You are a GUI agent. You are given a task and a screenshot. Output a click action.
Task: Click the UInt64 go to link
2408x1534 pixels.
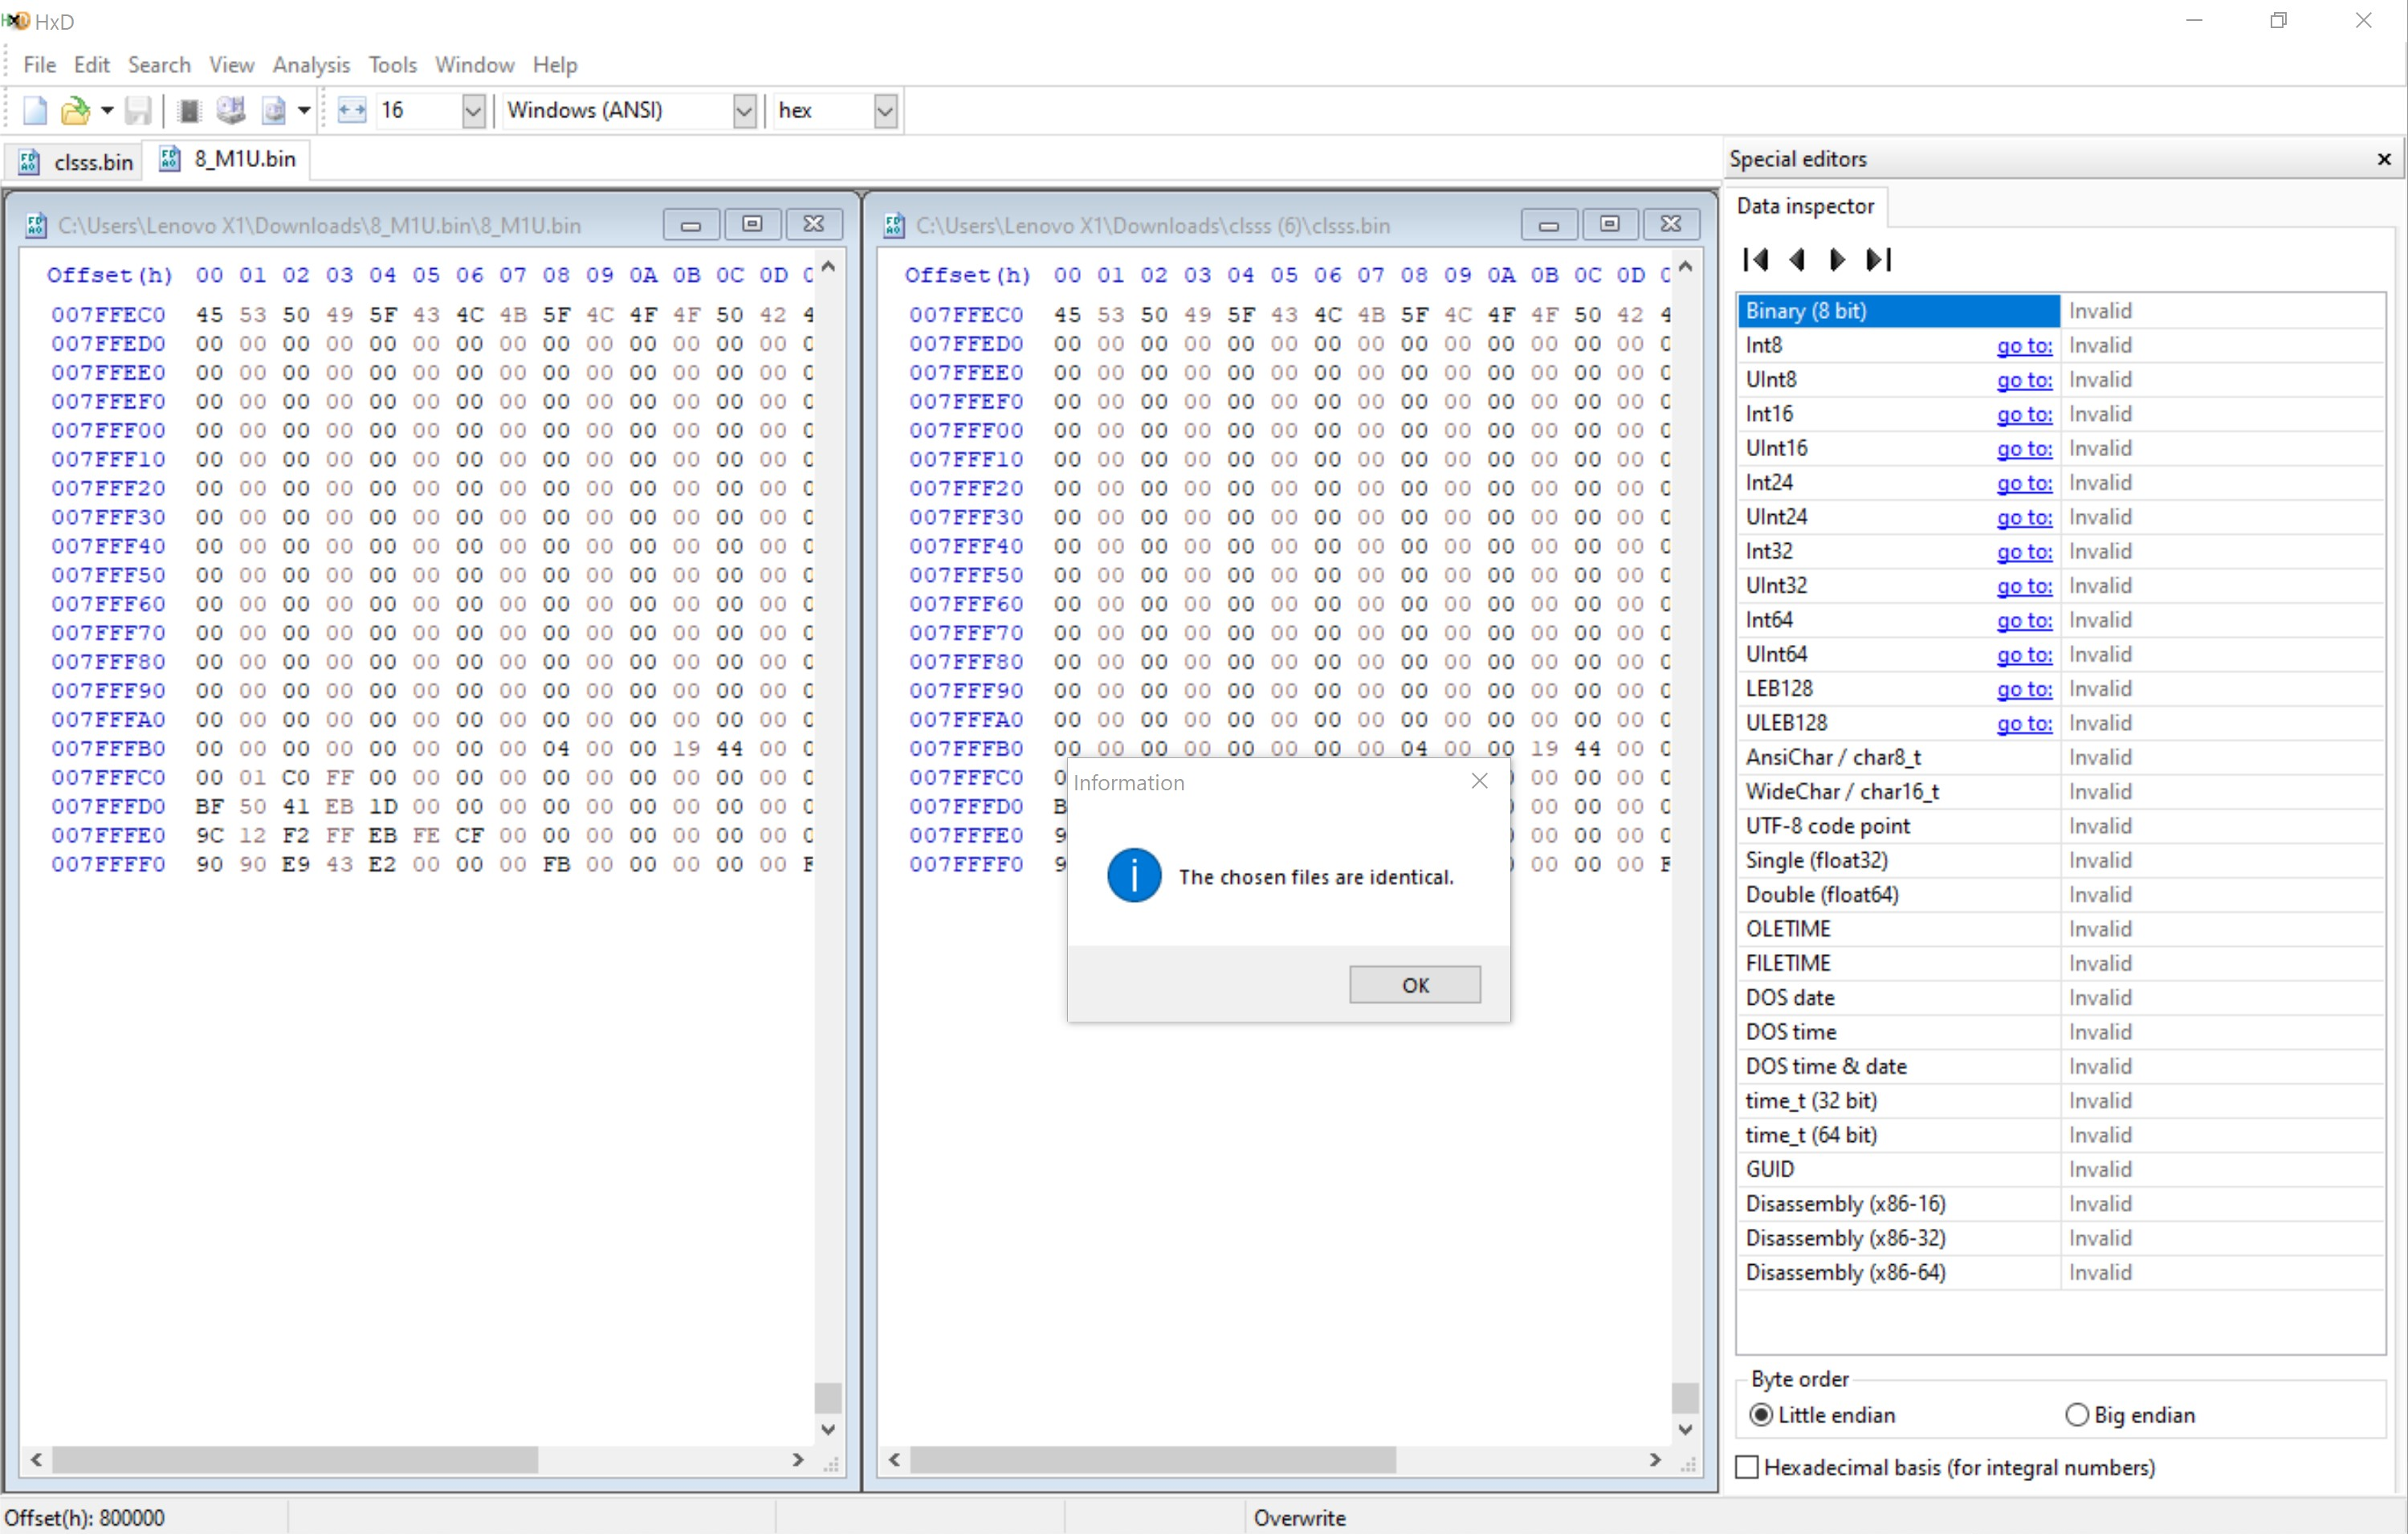point(2024,654)
